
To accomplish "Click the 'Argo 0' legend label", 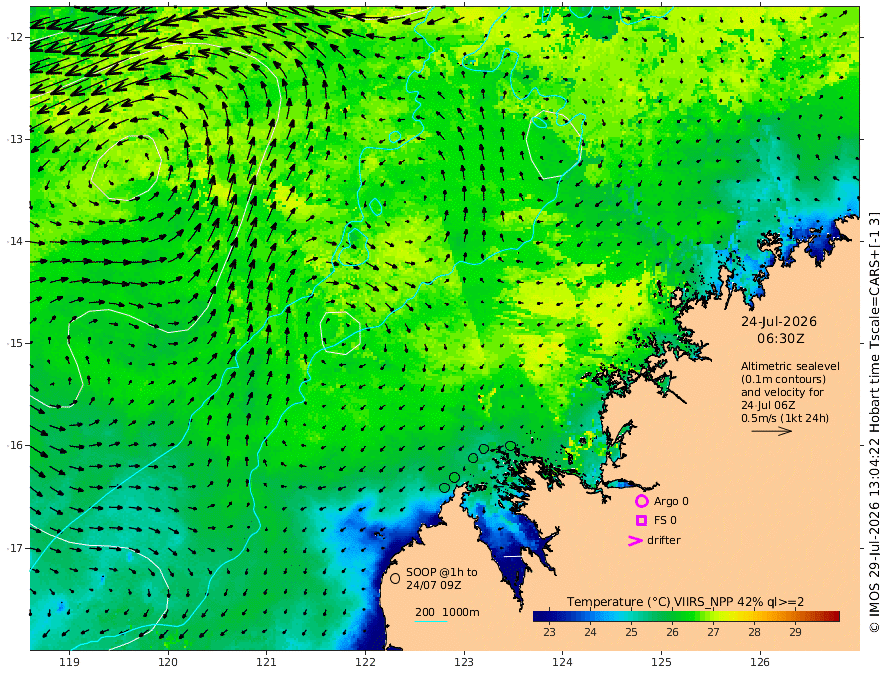I will [671, 502].
